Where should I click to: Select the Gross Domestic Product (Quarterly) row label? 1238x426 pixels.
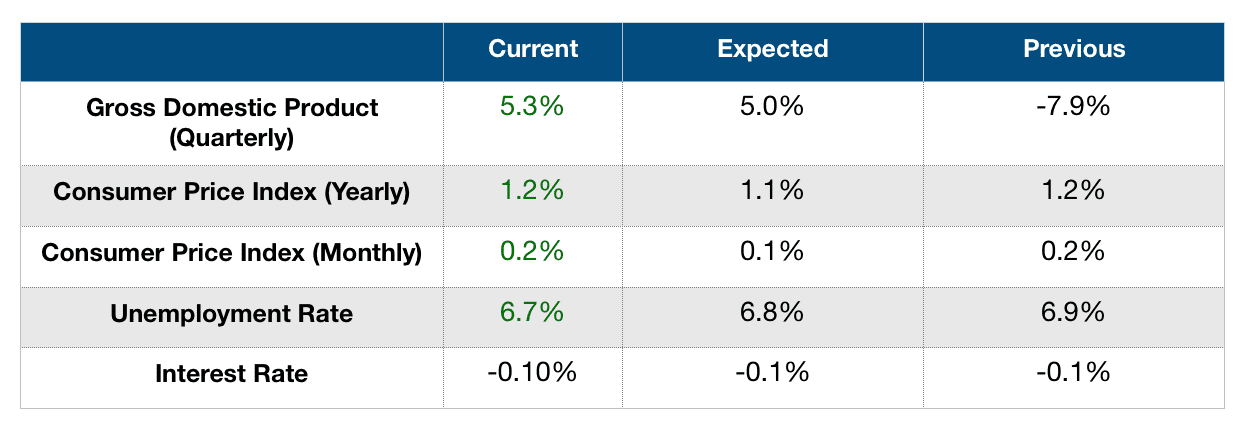(x=232, y=123)
